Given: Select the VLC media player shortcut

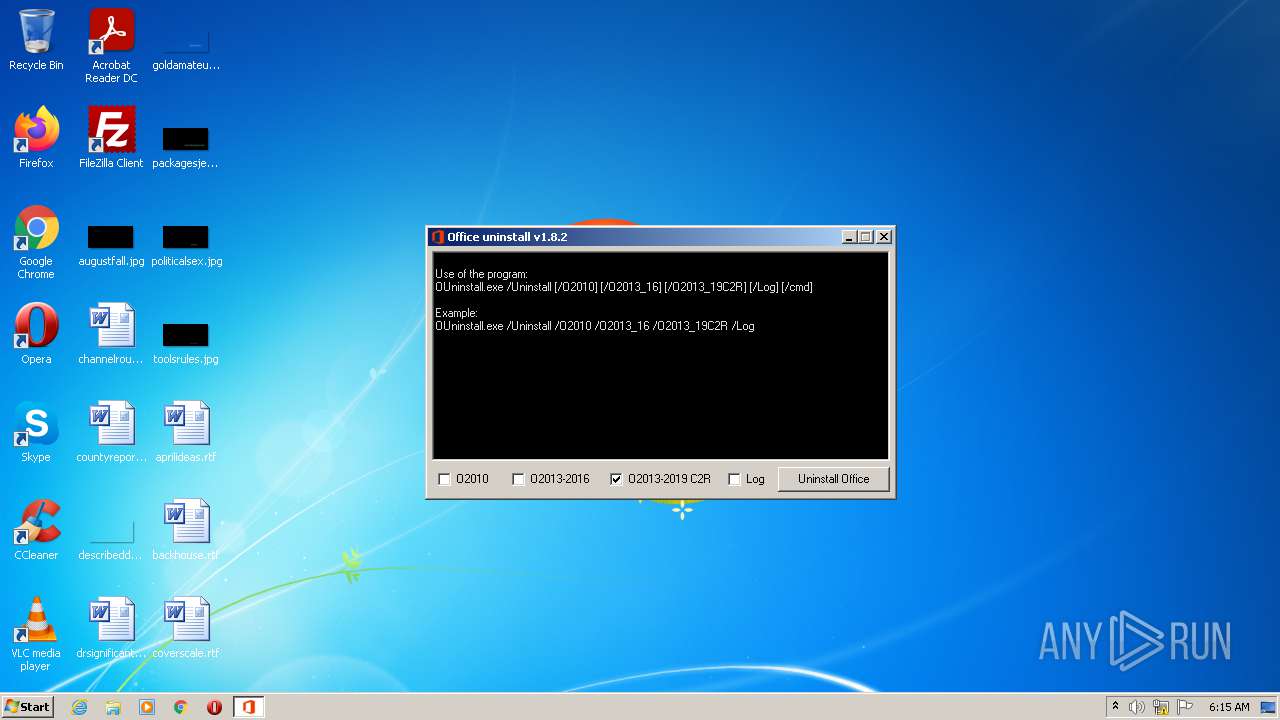Looking at the screenshot, I should [x=36, y=635].
